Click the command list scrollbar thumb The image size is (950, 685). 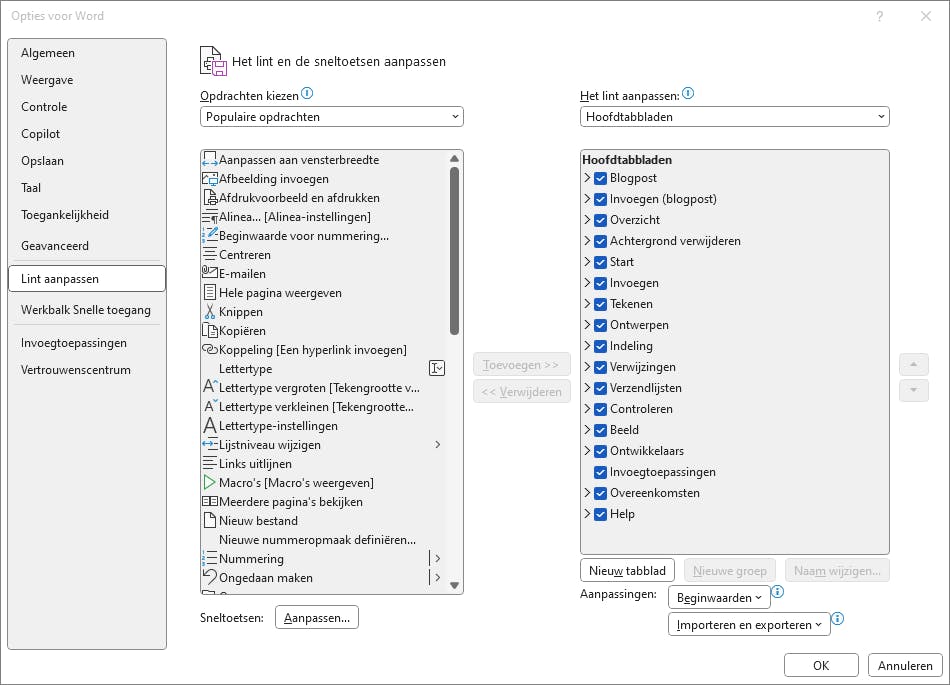click(x=454, y=250)
